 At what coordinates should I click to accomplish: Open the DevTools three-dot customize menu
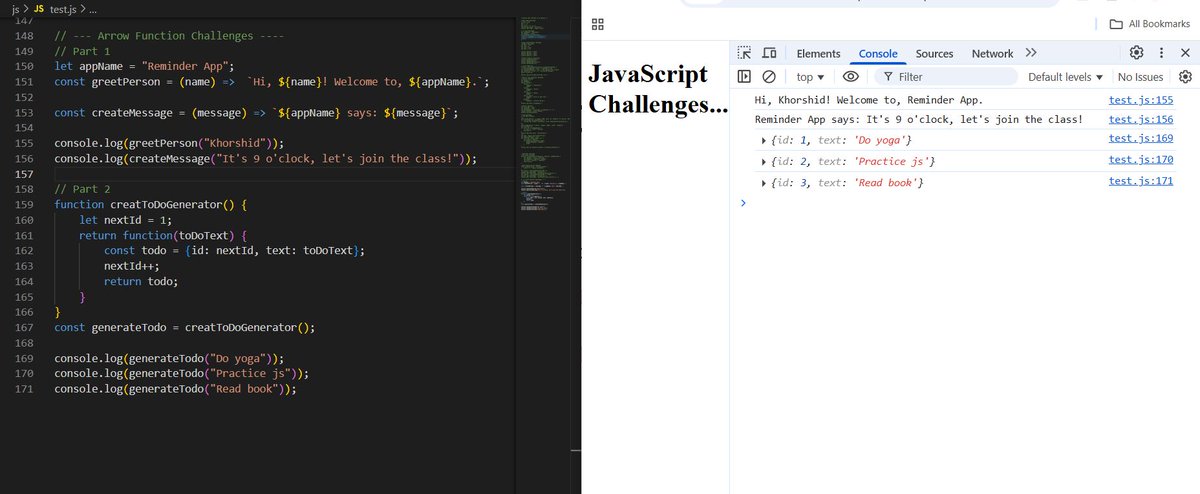coord(1161,53)
